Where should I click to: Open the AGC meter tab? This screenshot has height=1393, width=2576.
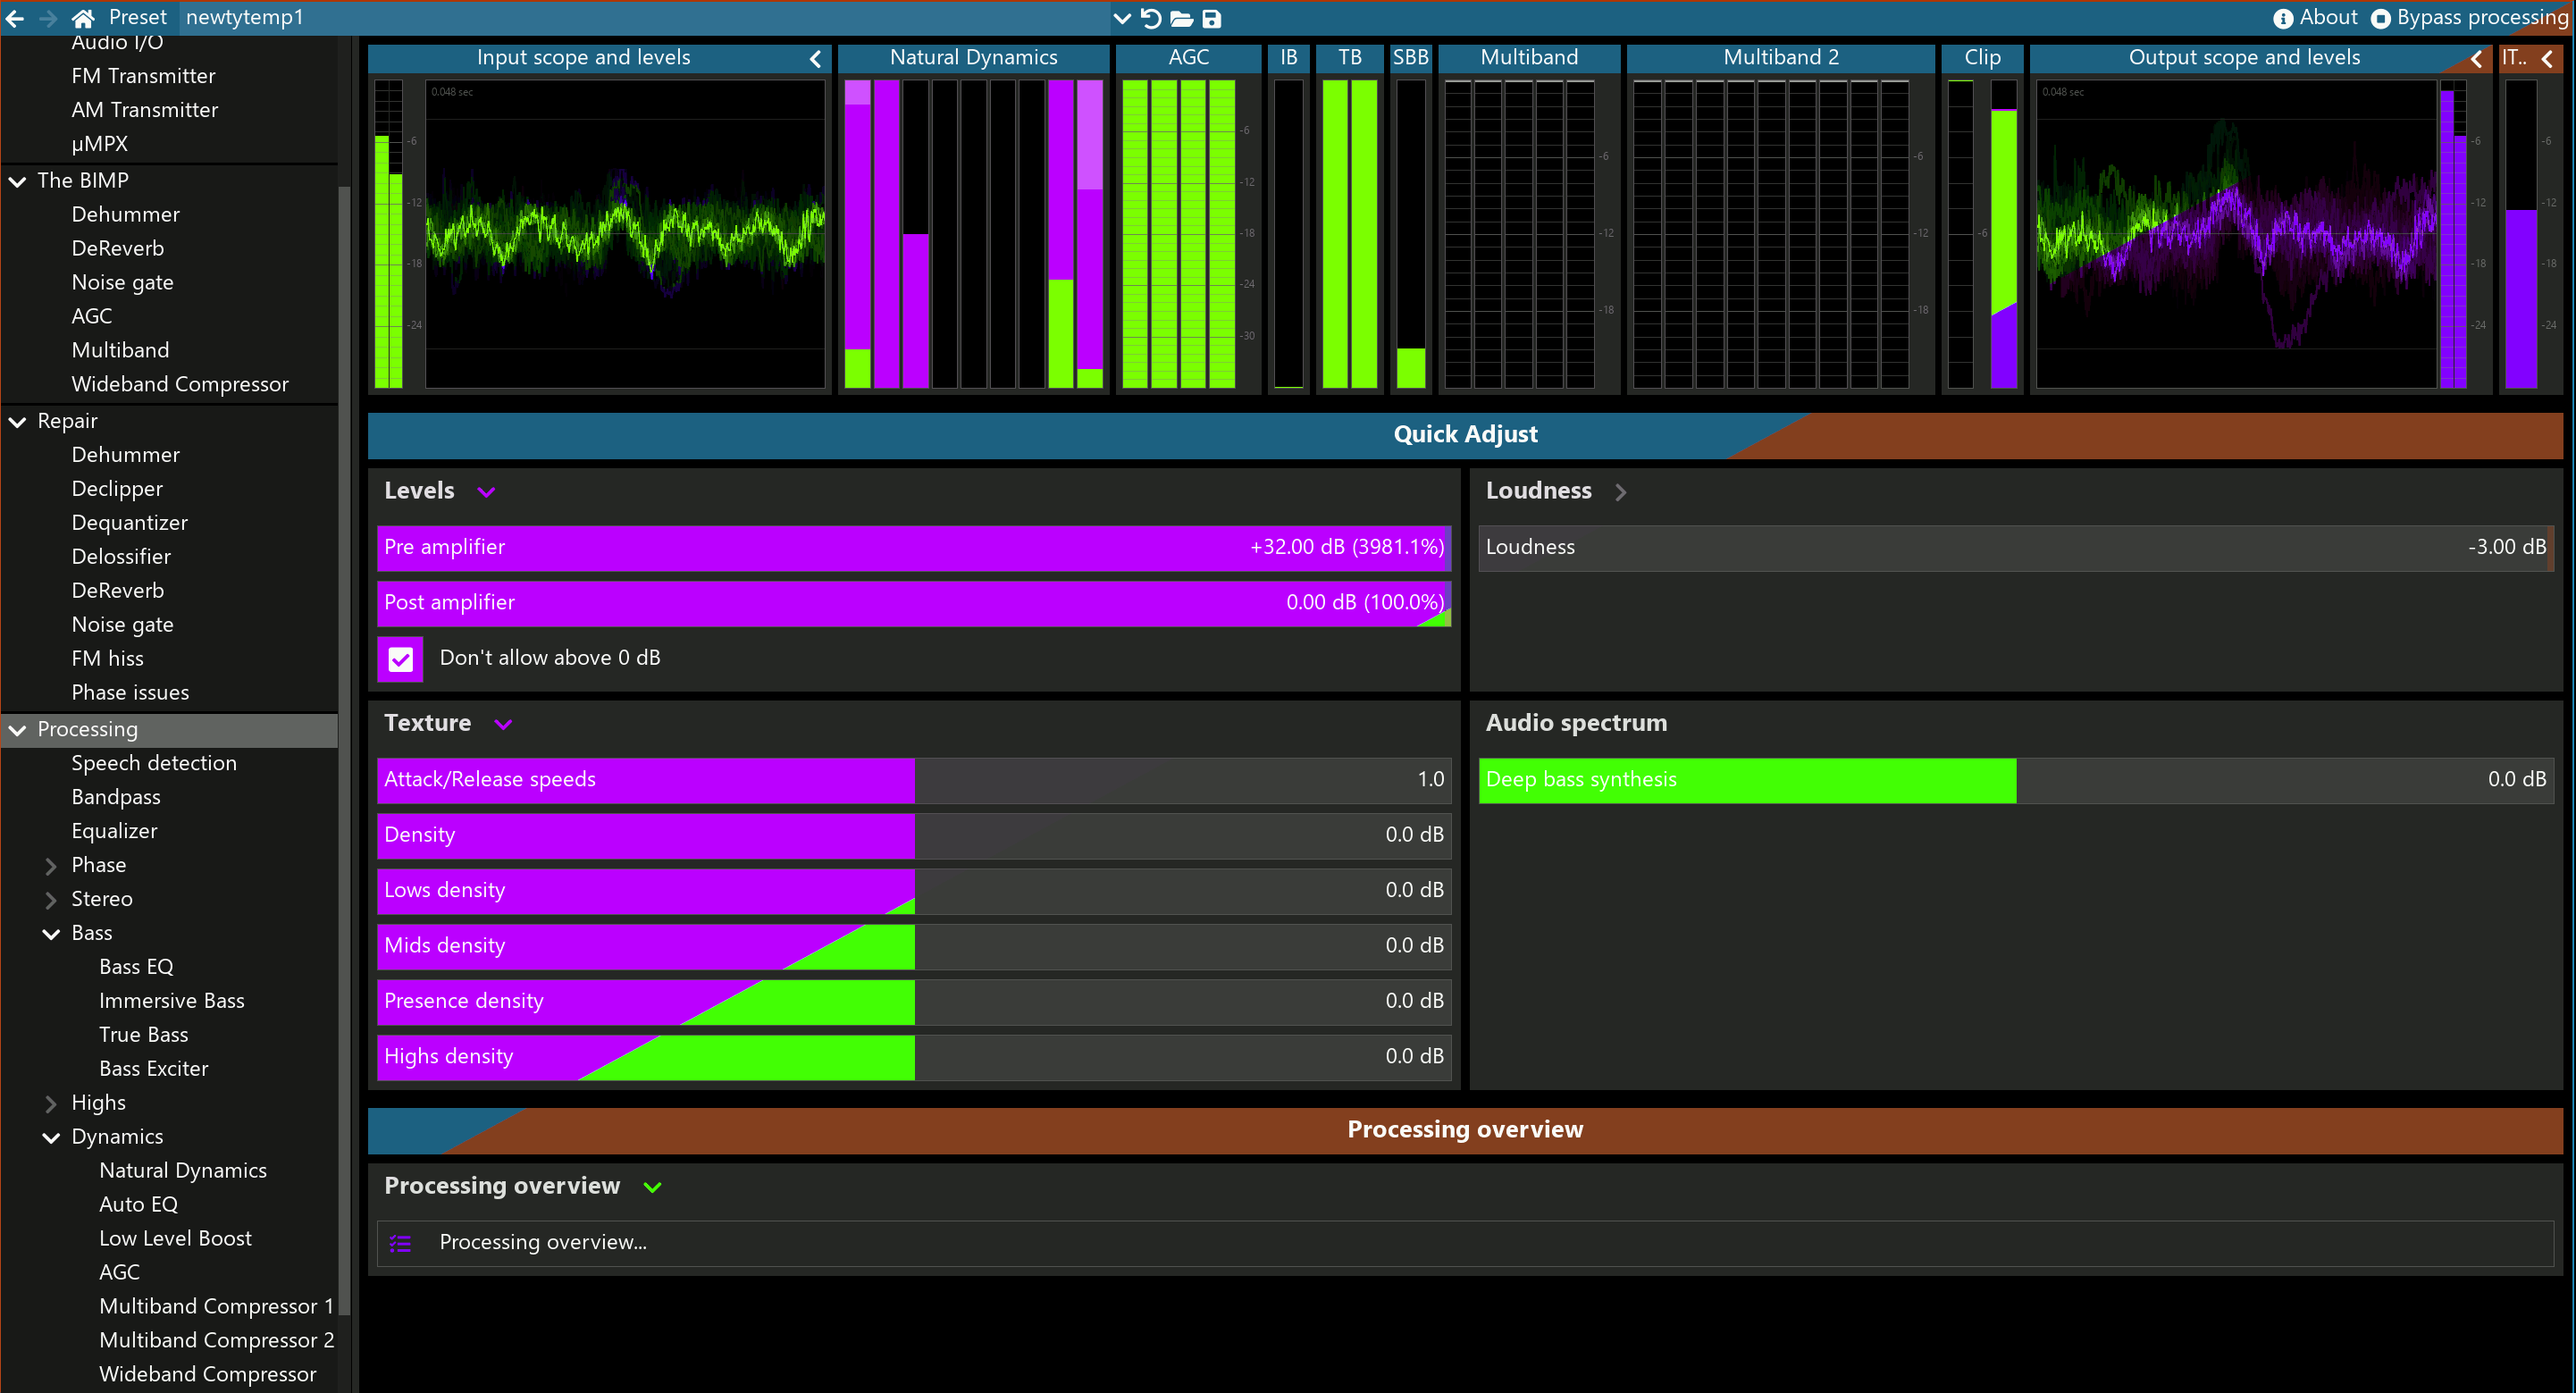1188,58
